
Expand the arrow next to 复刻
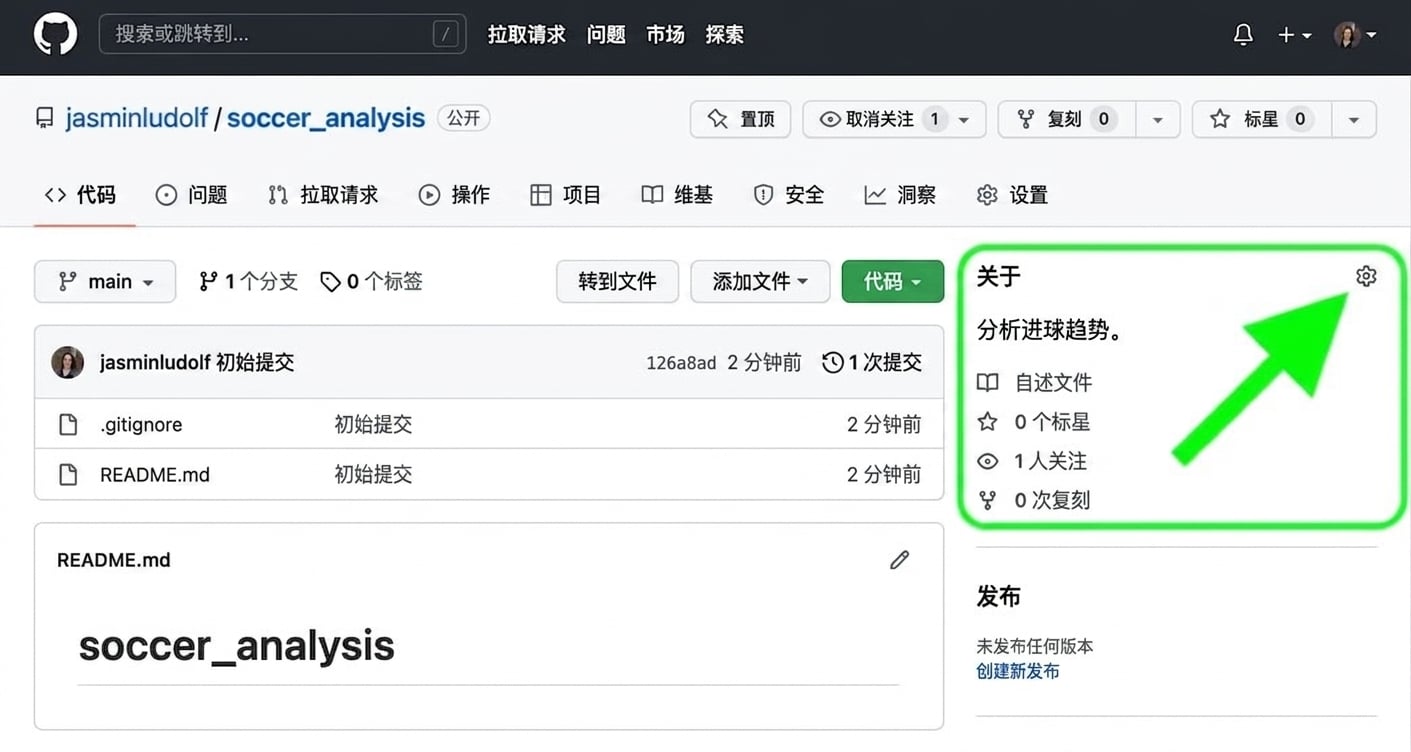coord(1158,119)
